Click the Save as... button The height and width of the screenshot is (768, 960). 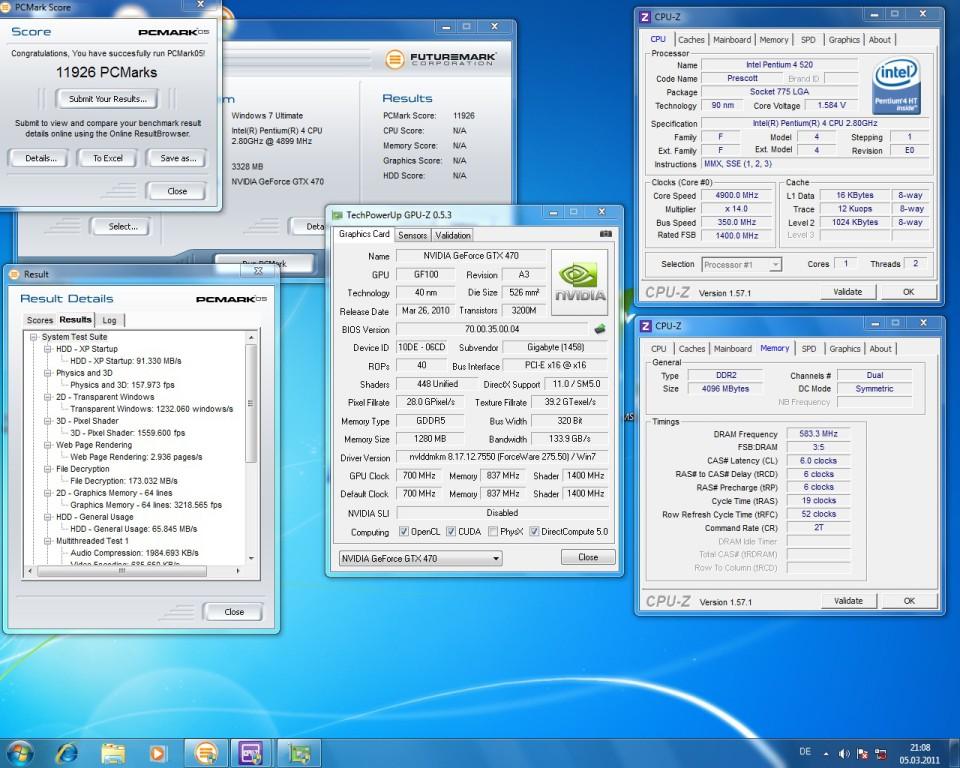click(178, 158)
